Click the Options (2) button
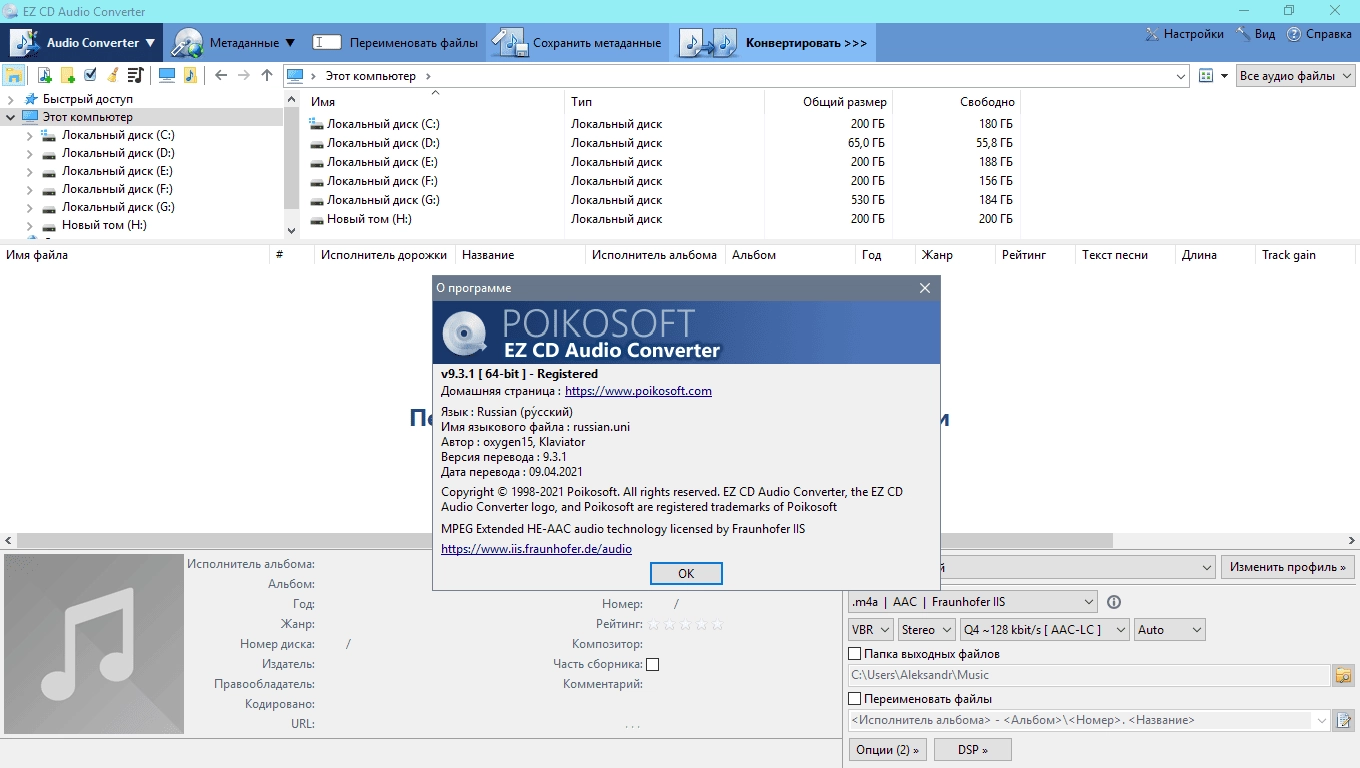The width and height of the screenshot is (1360, 768). (x=887, y=749)
